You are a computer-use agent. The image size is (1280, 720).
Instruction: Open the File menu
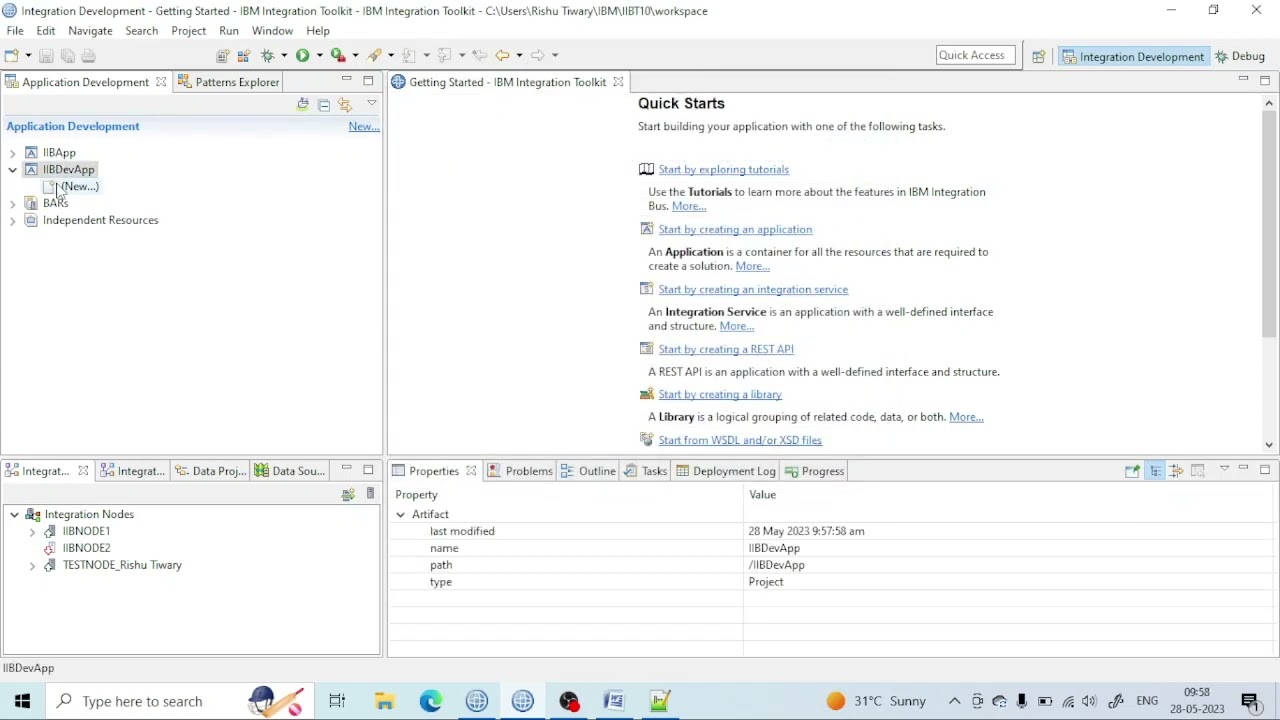coord(15,31)
